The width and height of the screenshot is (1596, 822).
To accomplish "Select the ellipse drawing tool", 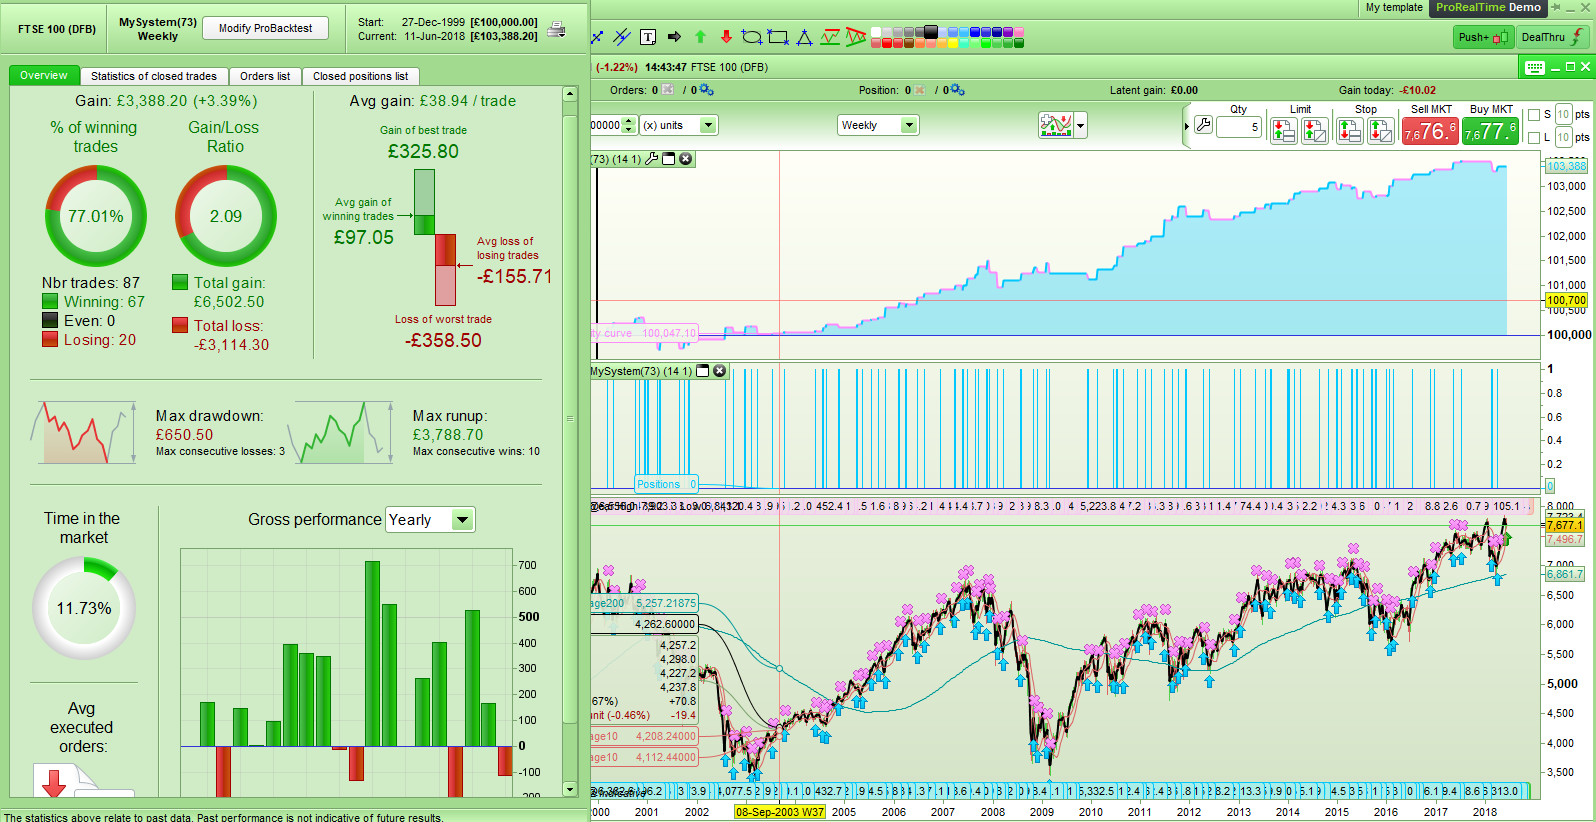I will click(751, 37).
